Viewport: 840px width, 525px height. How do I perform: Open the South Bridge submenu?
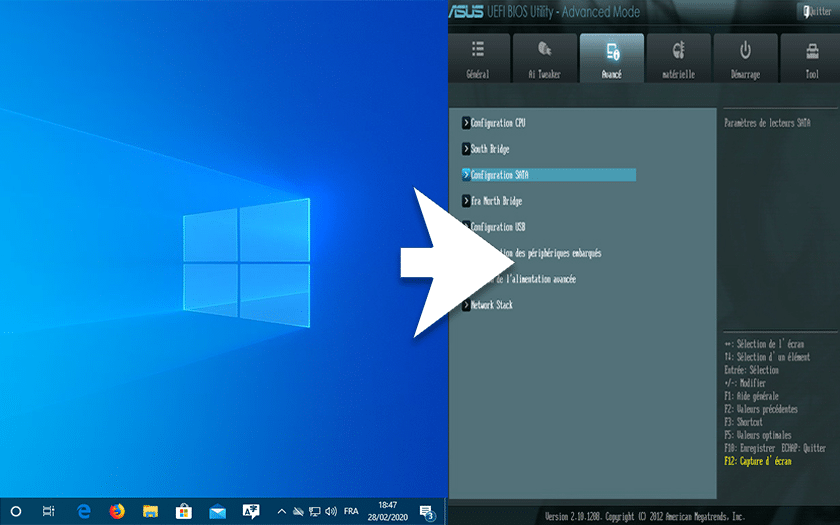point(485,149)
